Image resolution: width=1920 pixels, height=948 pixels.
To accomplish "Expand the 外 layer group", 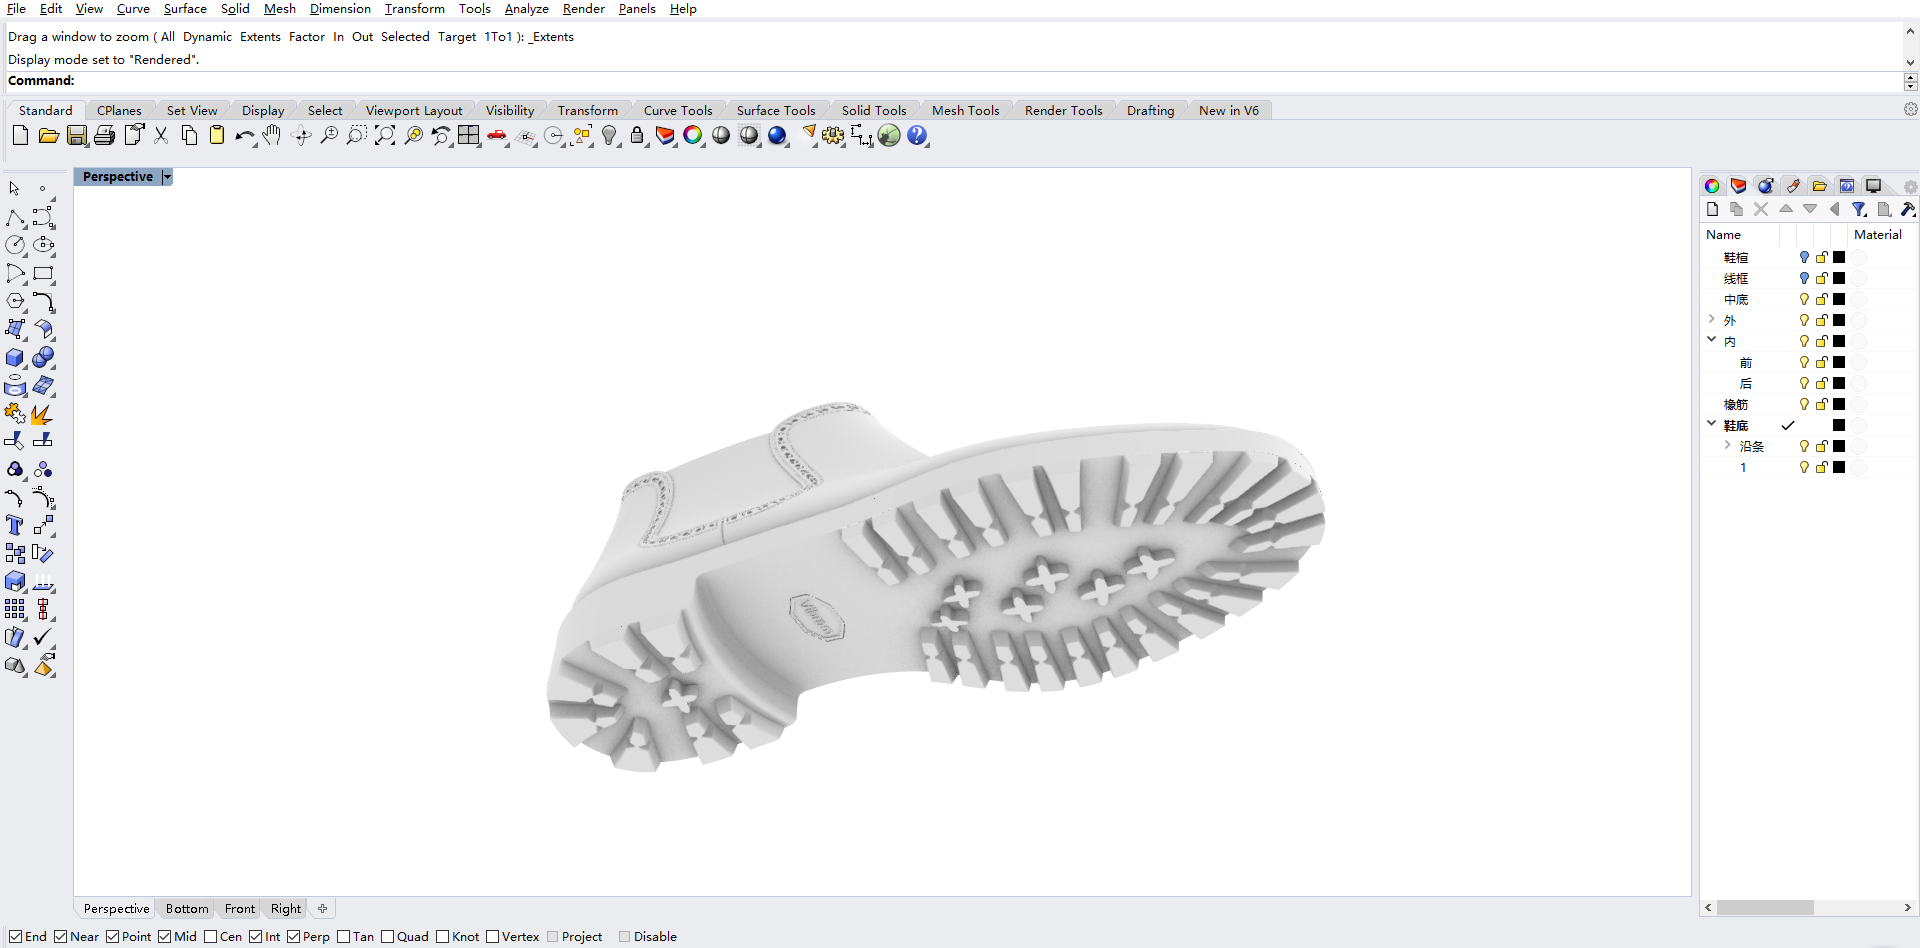I will 1712,320.
